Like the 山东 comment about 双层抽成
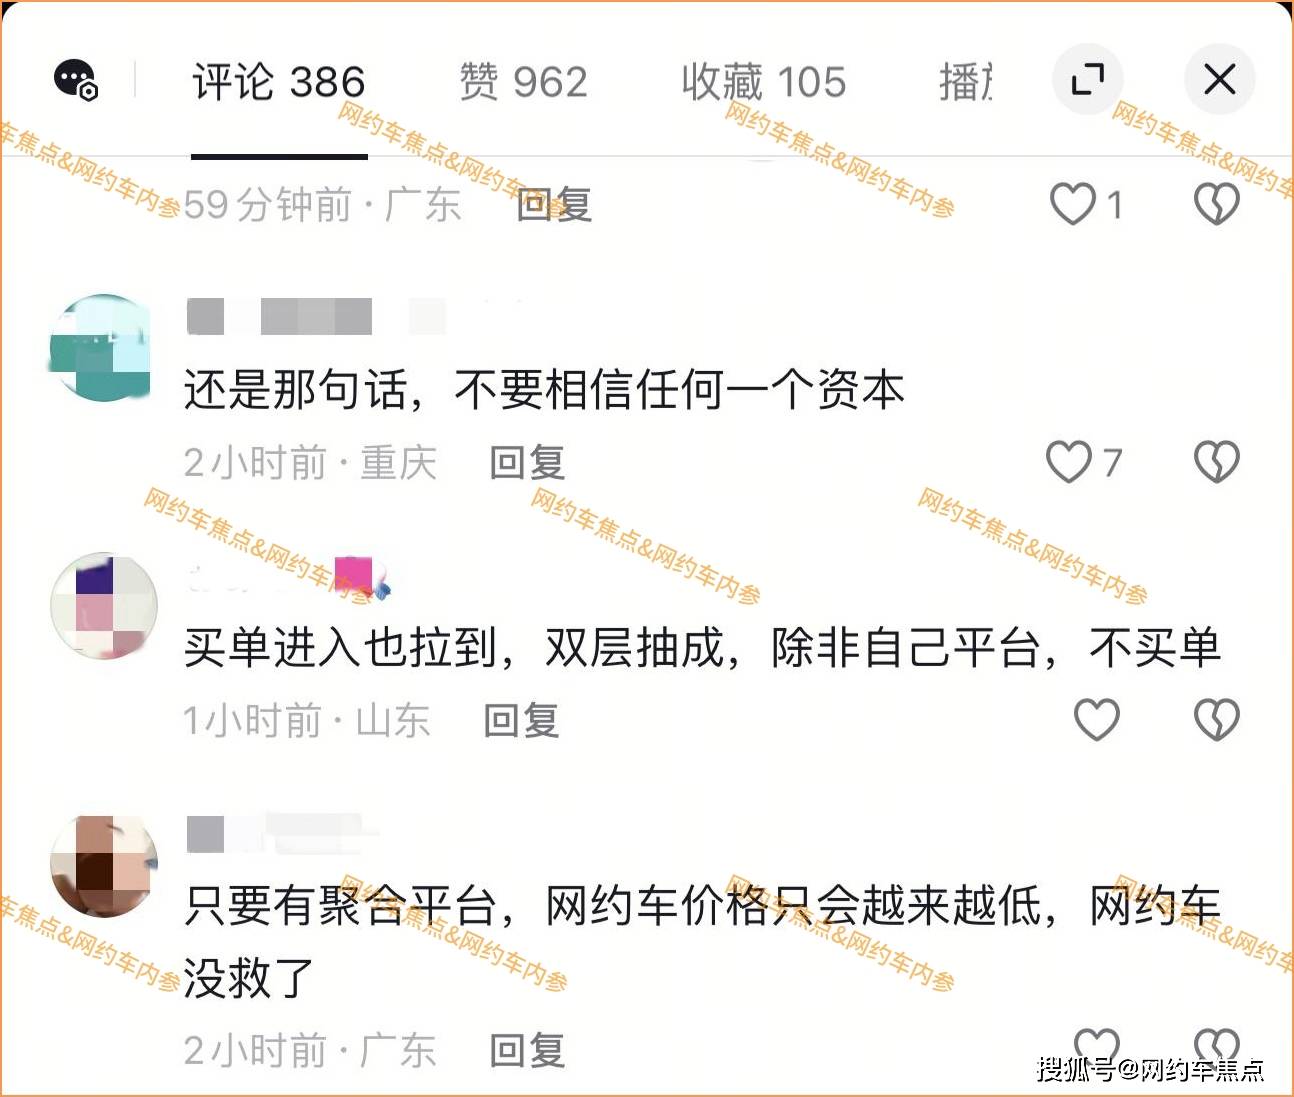 (1096, 720)
